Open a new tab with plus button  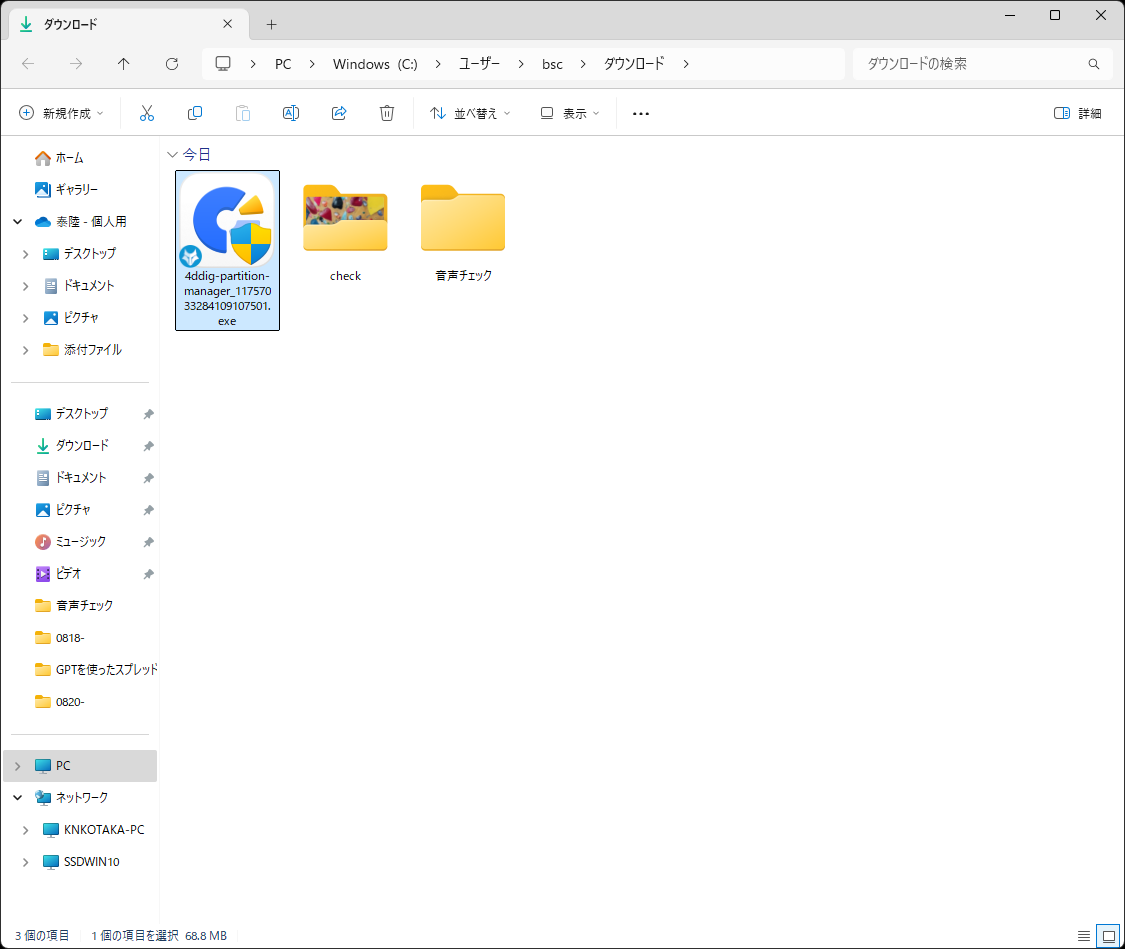(x=271, y=24)
